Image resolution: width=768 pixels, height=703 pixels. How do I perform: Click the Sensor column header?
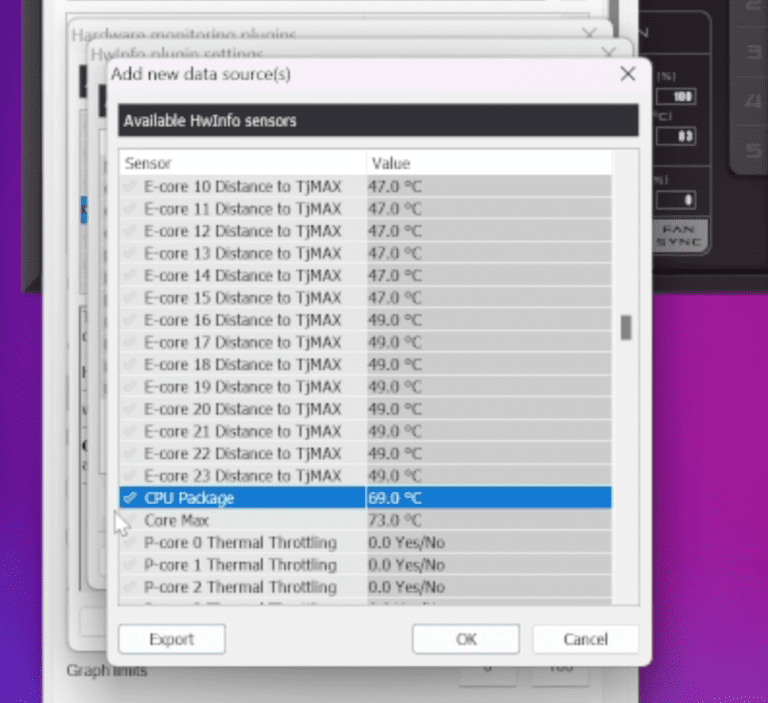click(x=242, y=163)
